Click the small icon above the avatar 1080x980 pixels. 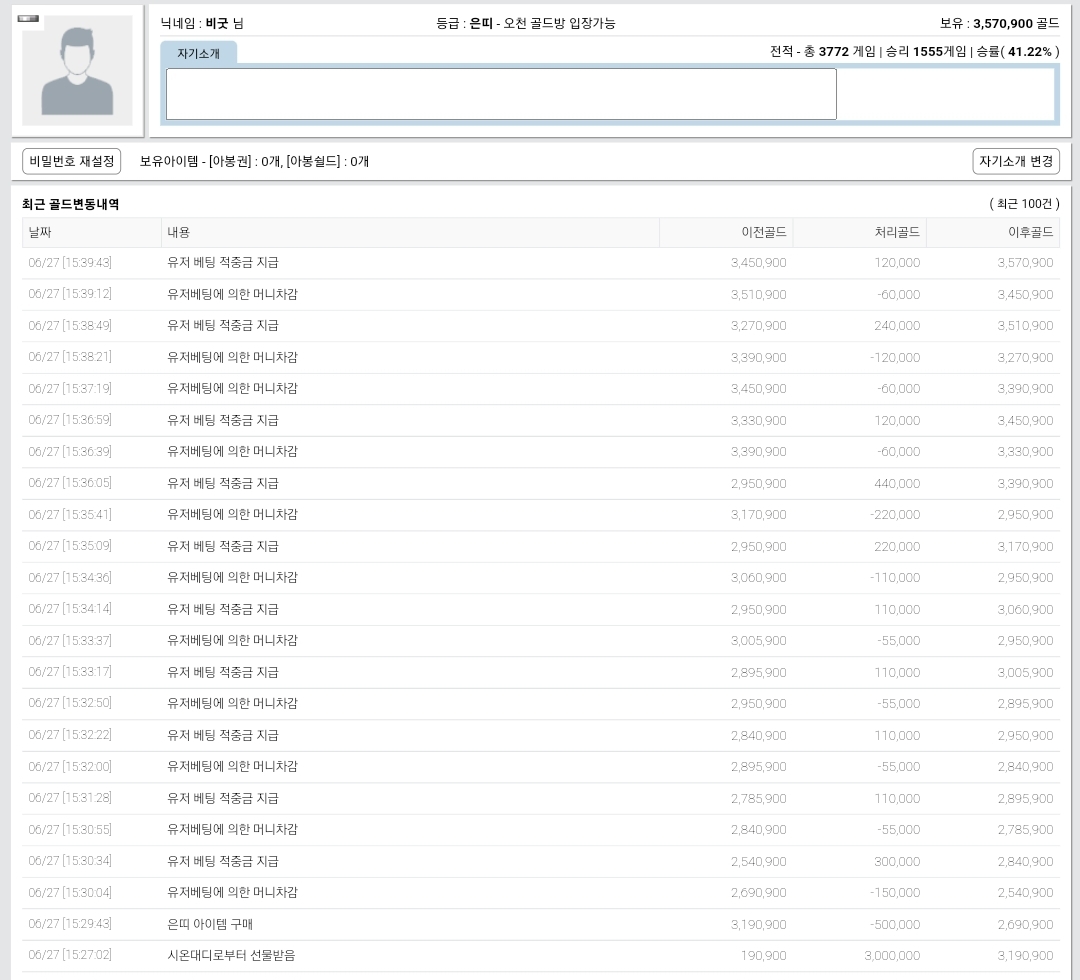coord(28,19)
